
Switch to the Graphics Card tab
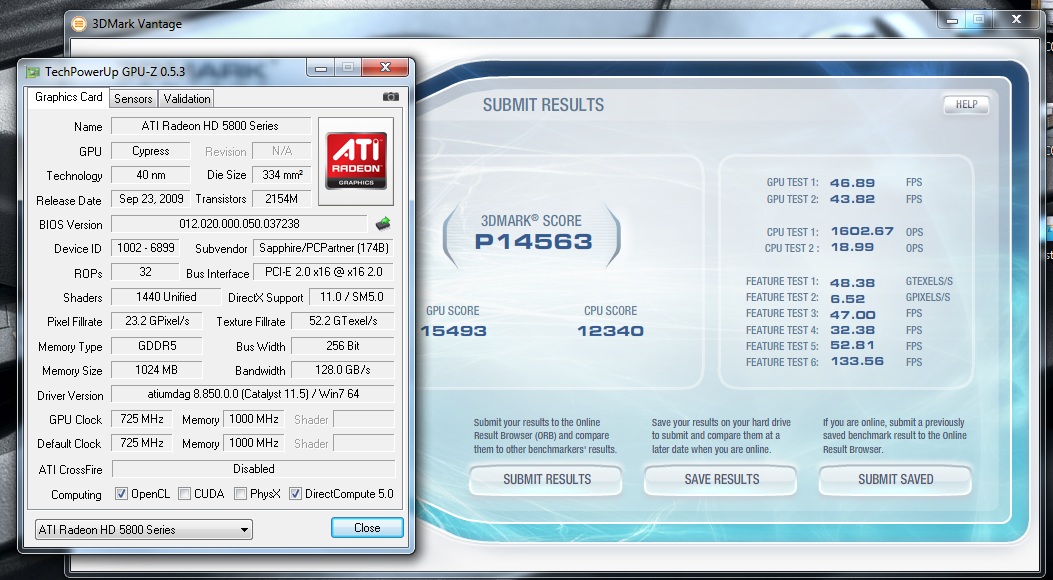pos(68,97)
